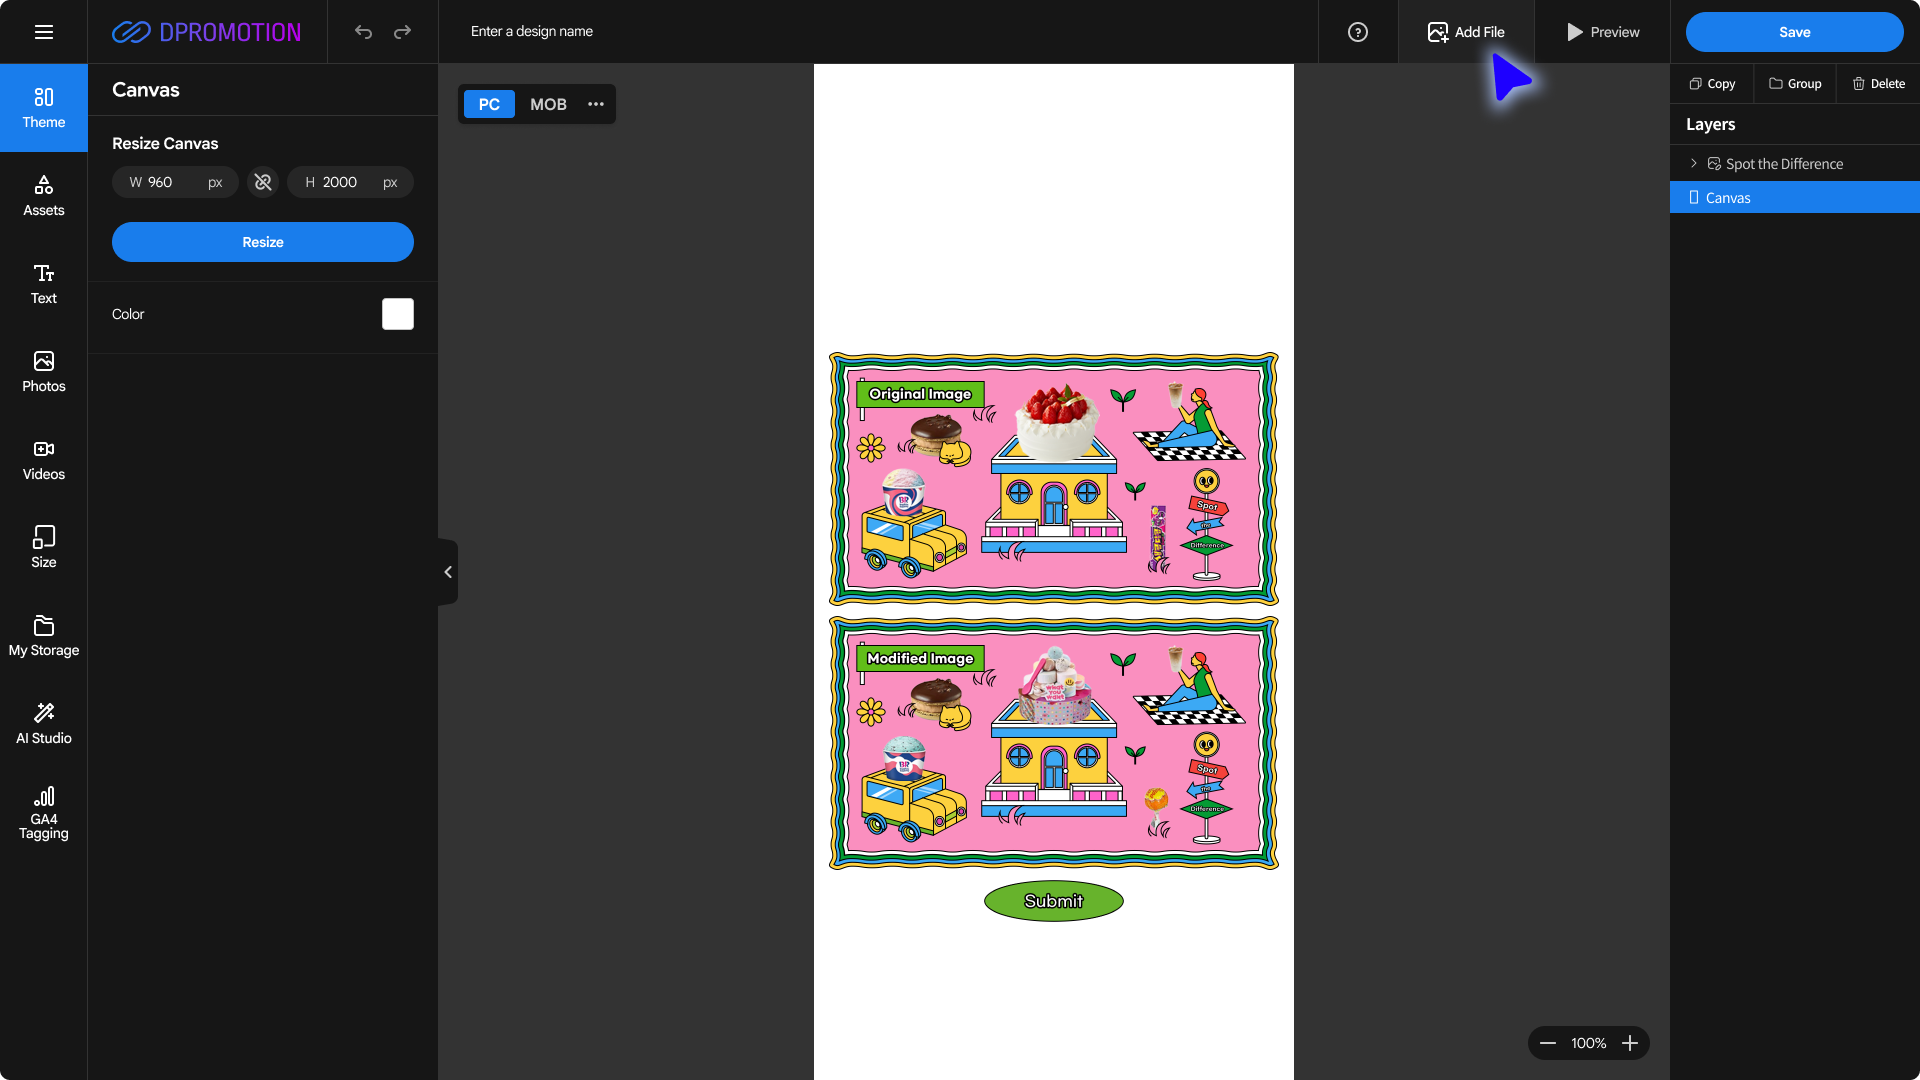Open the white canvas color swatch
Image resolution: width=1920 pixels, height=1080 pixels.
[398, 314]
